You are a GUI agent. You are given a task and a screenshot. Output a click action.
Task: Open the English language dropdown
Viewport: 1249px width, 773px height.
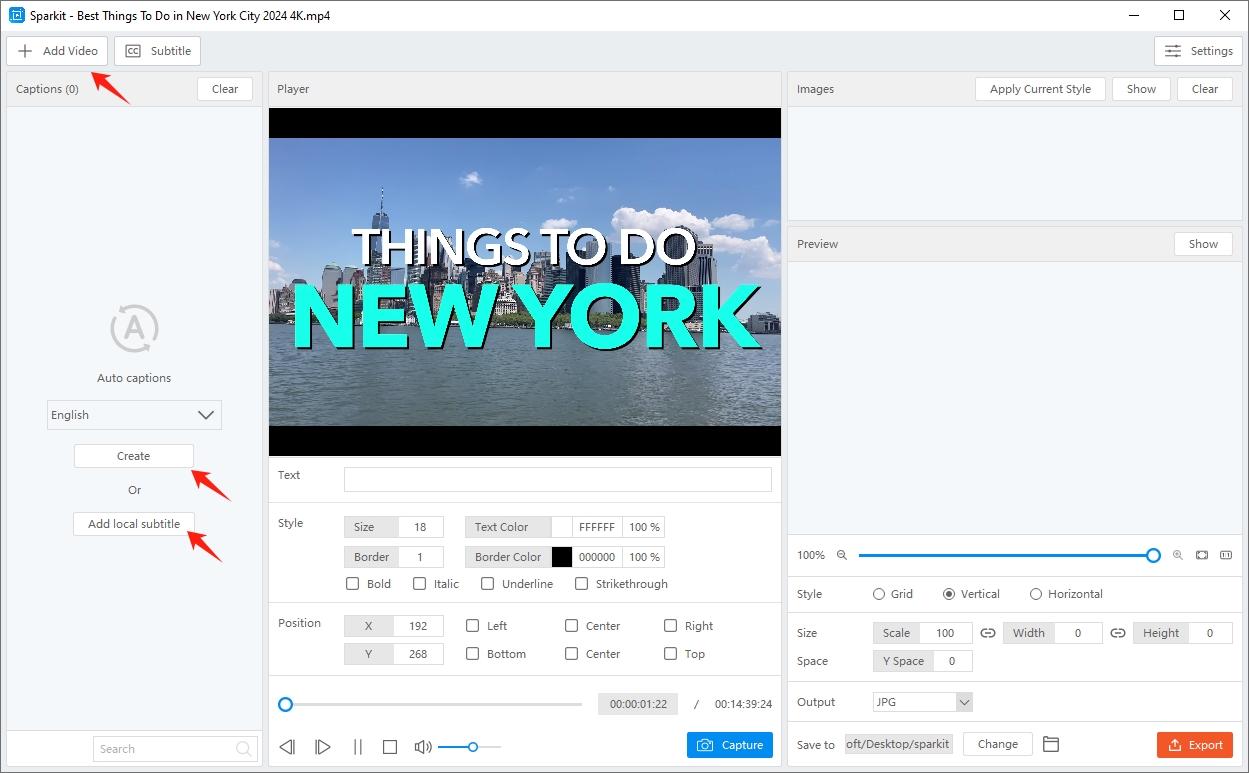click(134, 415)
